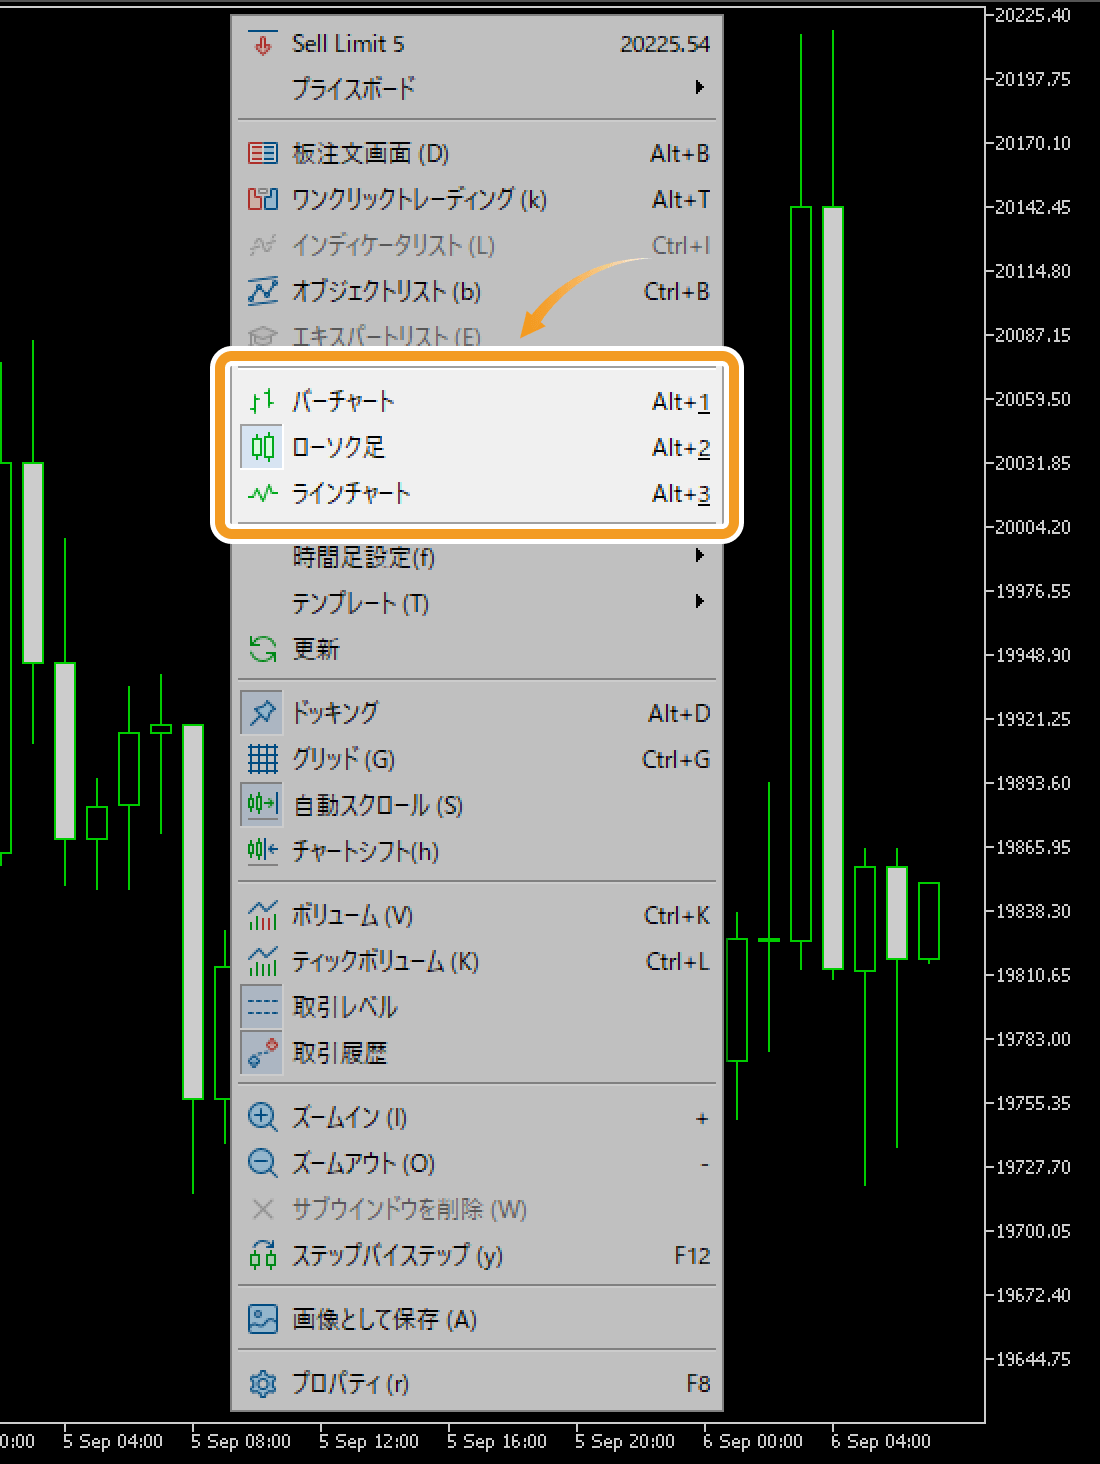Viewport: 1100px width, 1464px height.
Task: Click the ワンクリックトレーディング icon
Action: (x=263, y=199)
